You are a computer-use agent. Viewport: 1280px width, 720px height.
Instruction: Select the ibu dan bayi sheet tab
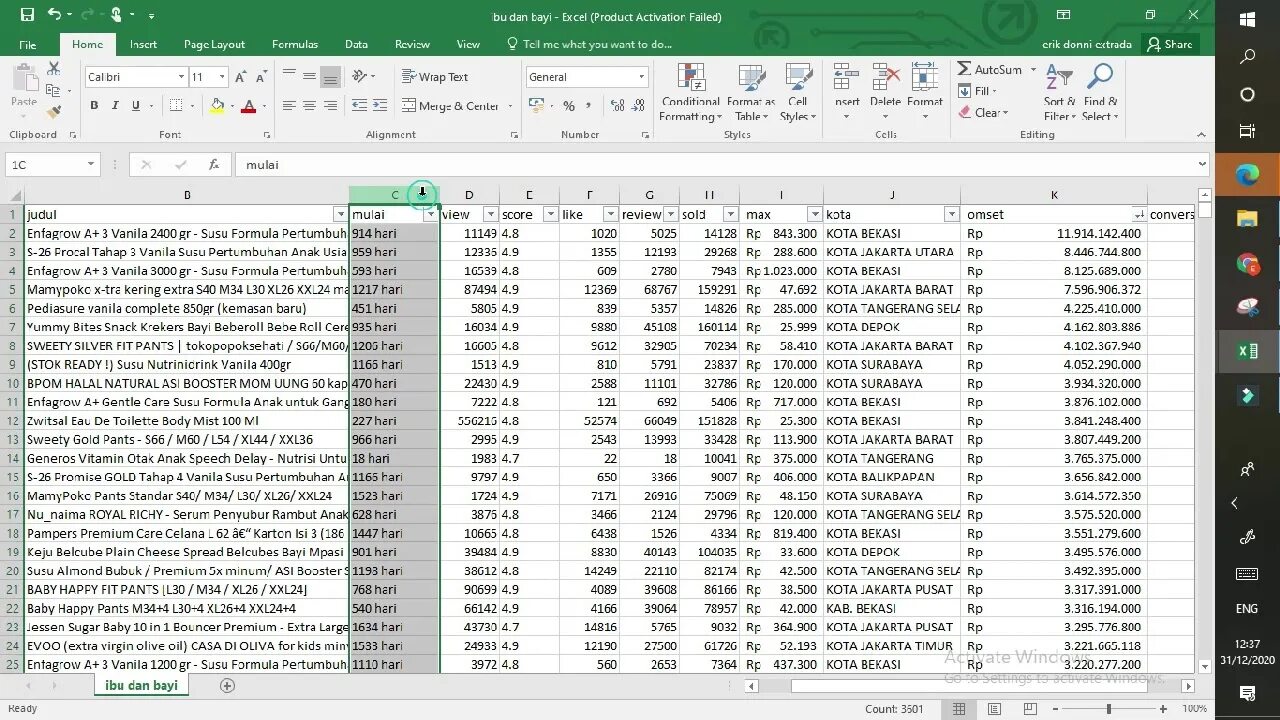141,686
